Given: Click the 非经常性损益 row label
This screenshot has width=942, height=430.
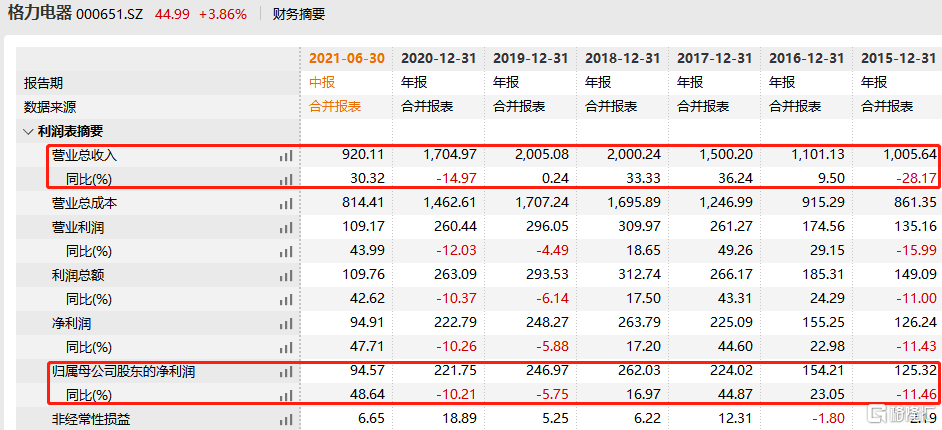Looking at the screenshot, I should [x=91, y=419].
